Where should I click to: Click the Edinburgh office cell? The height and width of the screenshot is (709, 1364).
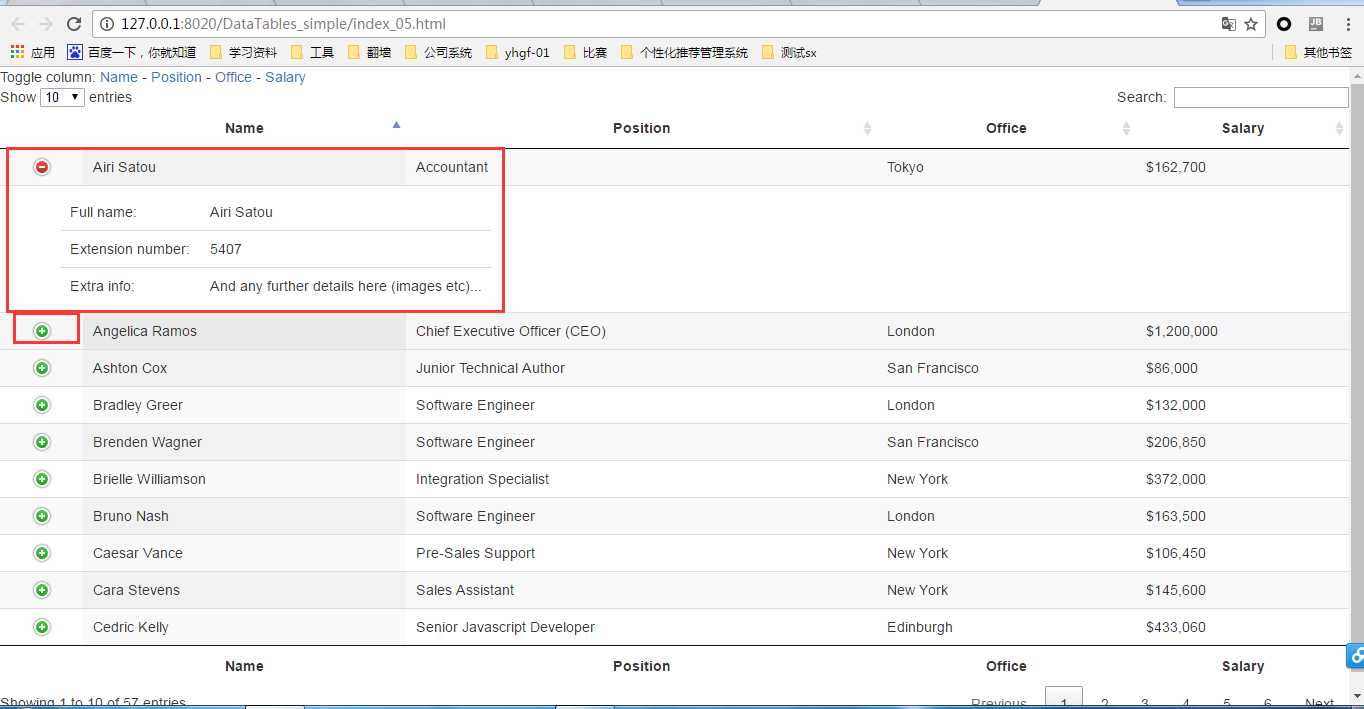pos(1006,627)
